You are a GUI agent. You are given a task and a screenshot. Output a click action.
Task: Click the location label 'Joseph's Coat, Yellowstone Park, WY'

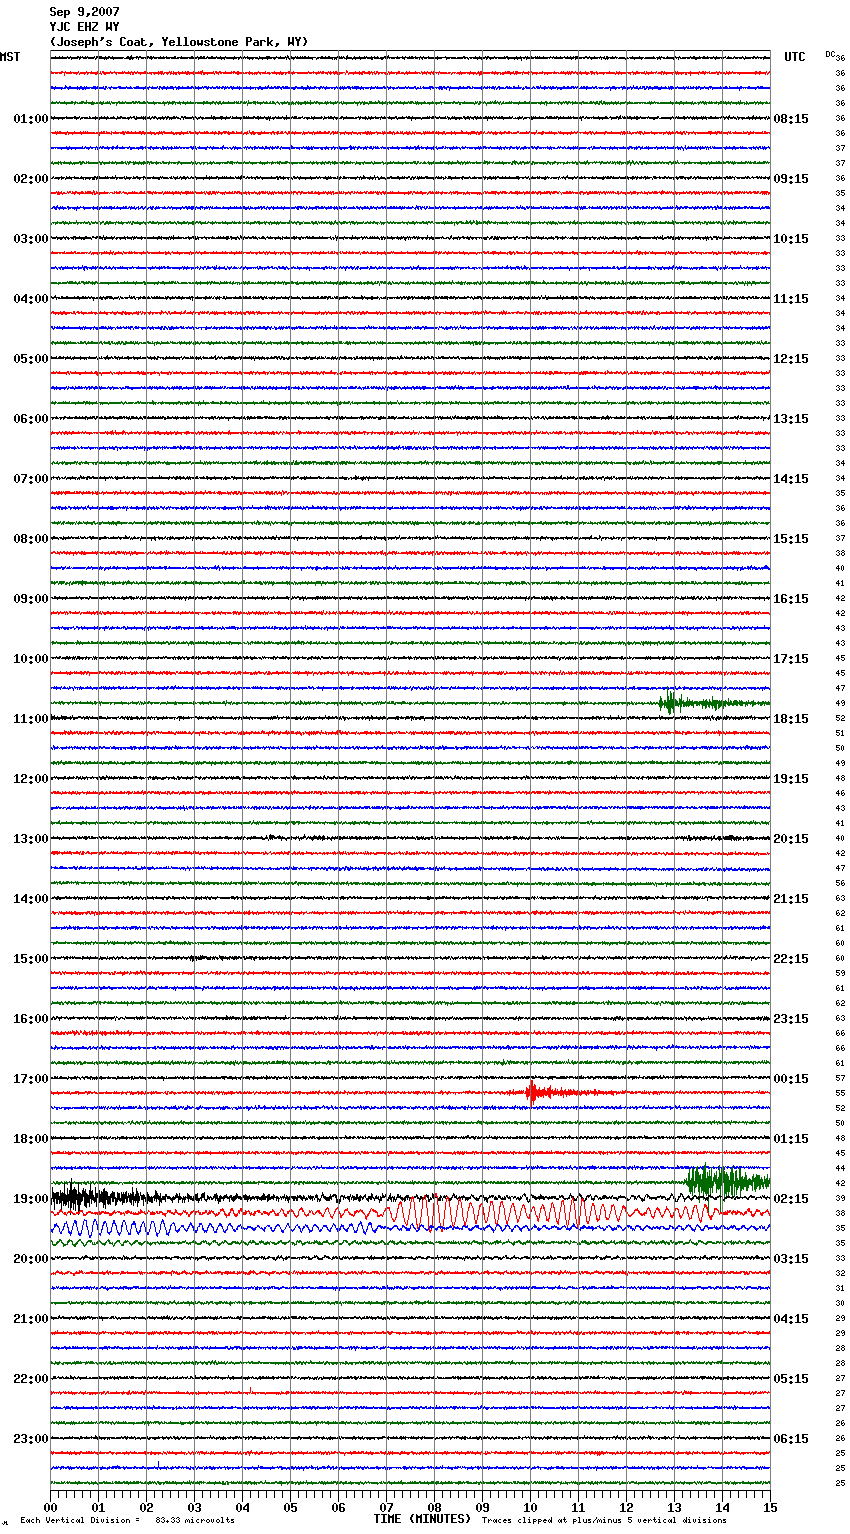(179, 42)
